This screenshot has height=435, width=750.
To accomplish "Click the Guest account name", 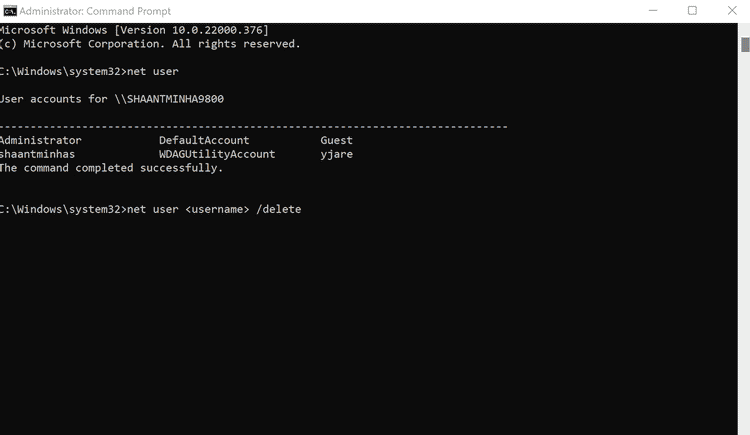I will pos(336,141).
